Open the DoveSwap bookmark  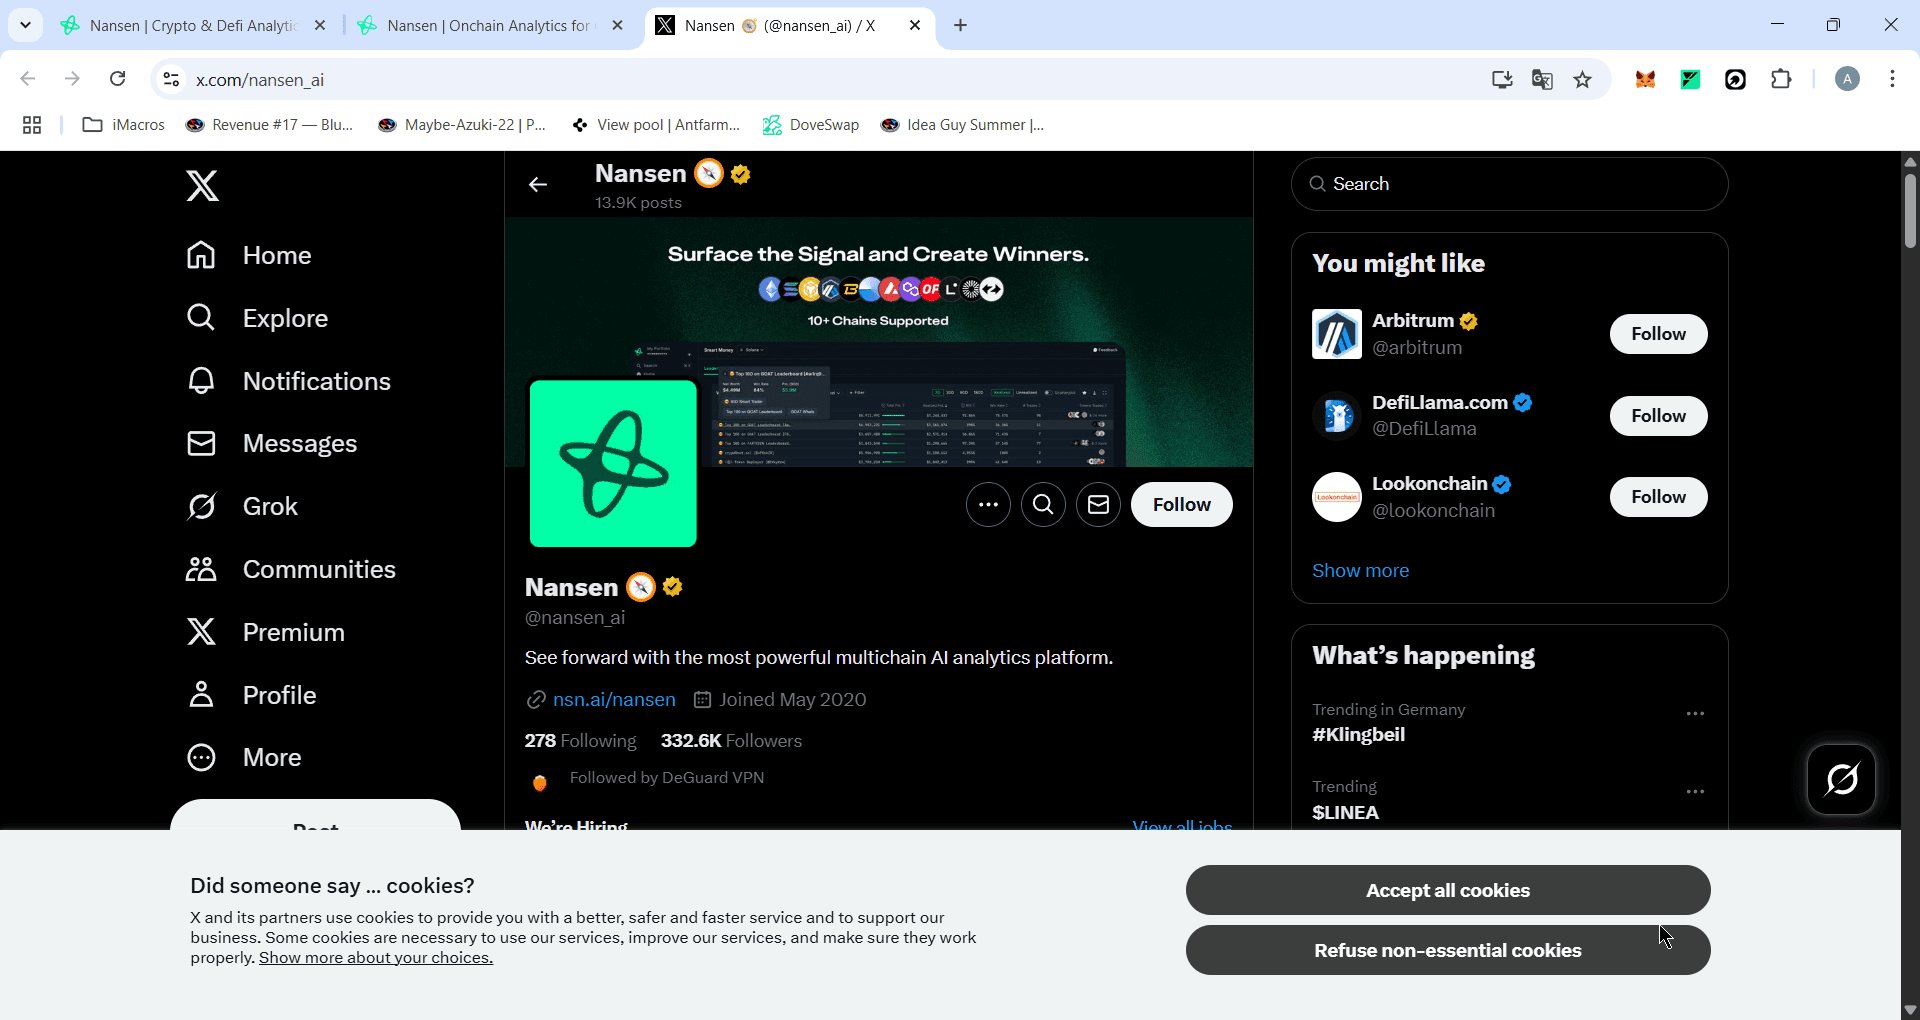pyautogui.click(x=811, y=125)
